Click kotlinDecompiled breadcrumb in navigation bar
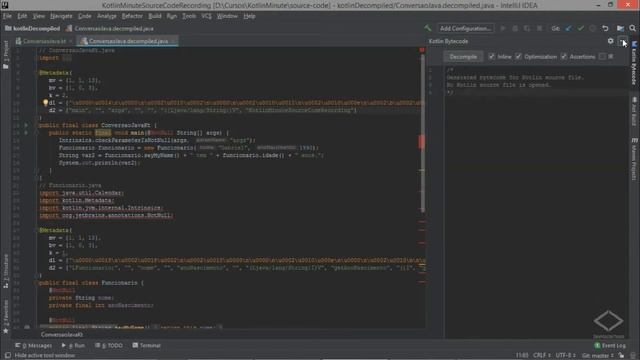Screen dimensions: 640x360 (x=32, y=29)
